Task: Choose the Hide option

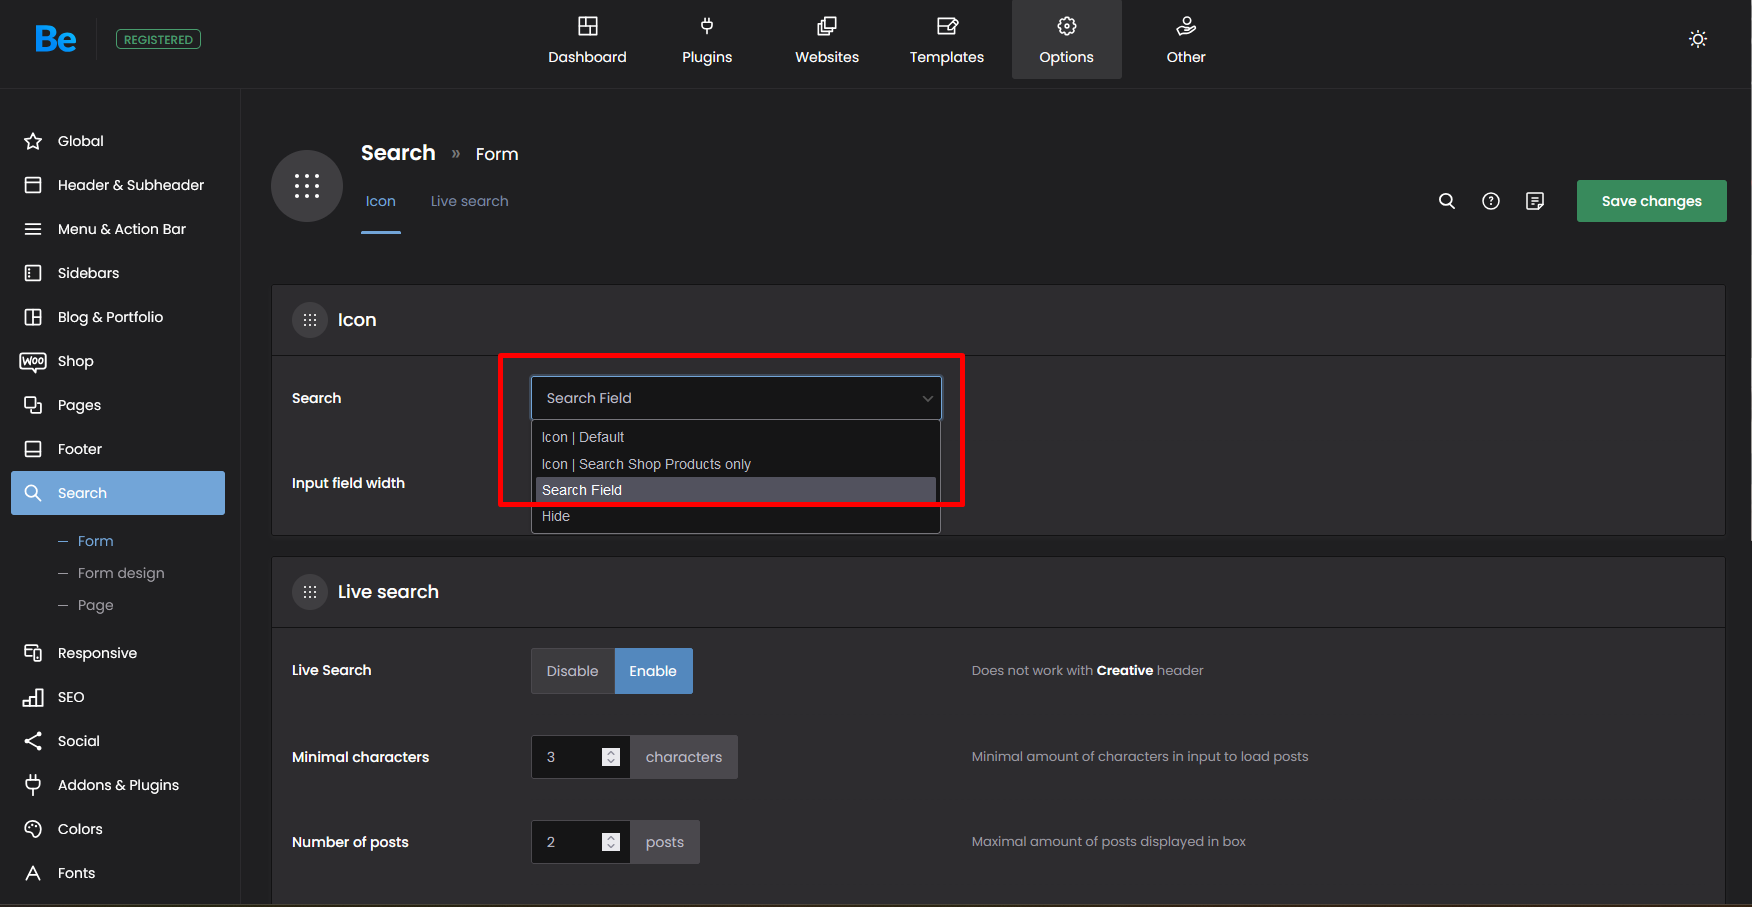Action: pos(736,516)
